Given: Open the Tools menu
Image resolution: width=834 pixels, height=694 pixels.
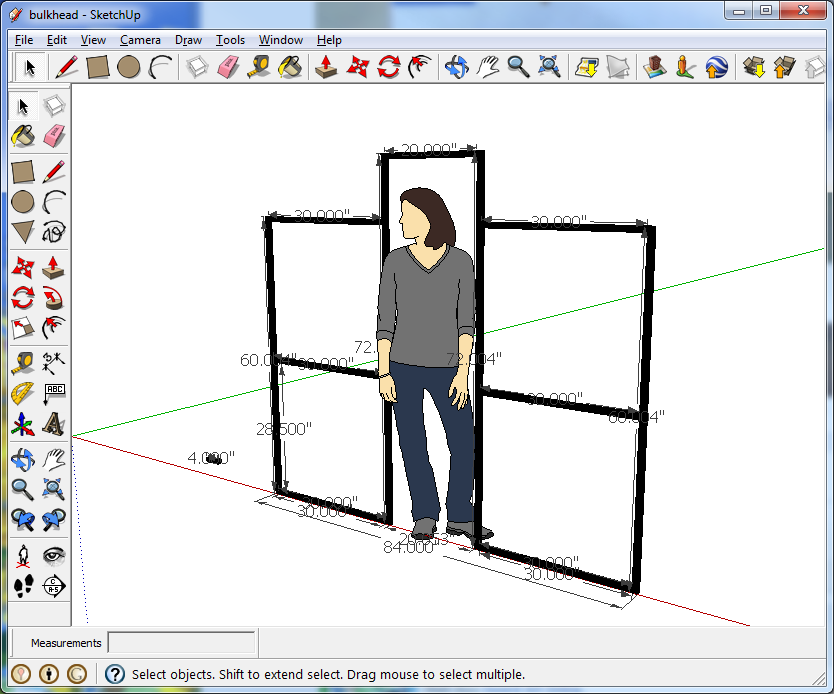Looking at the screenshot, I should coord(230,40).
